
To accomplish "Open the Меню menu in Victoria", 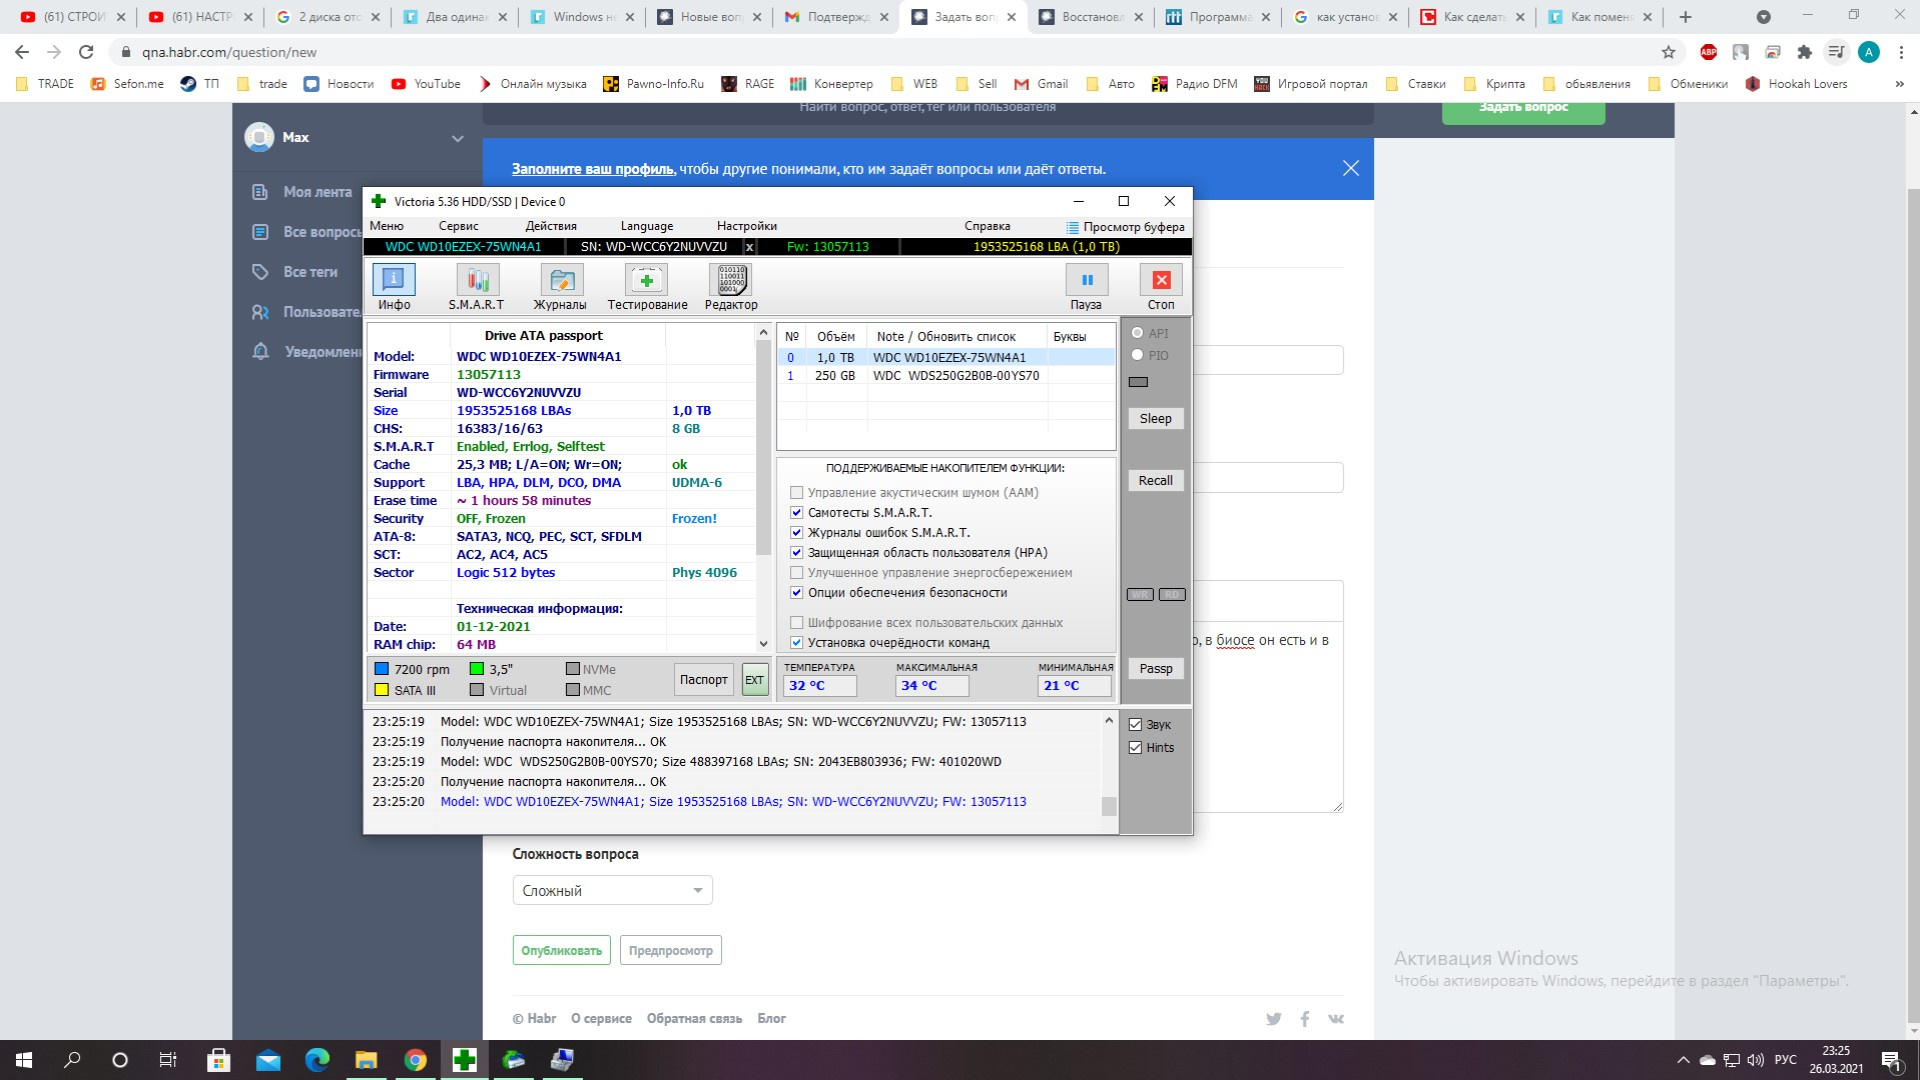I will point(386,226).
